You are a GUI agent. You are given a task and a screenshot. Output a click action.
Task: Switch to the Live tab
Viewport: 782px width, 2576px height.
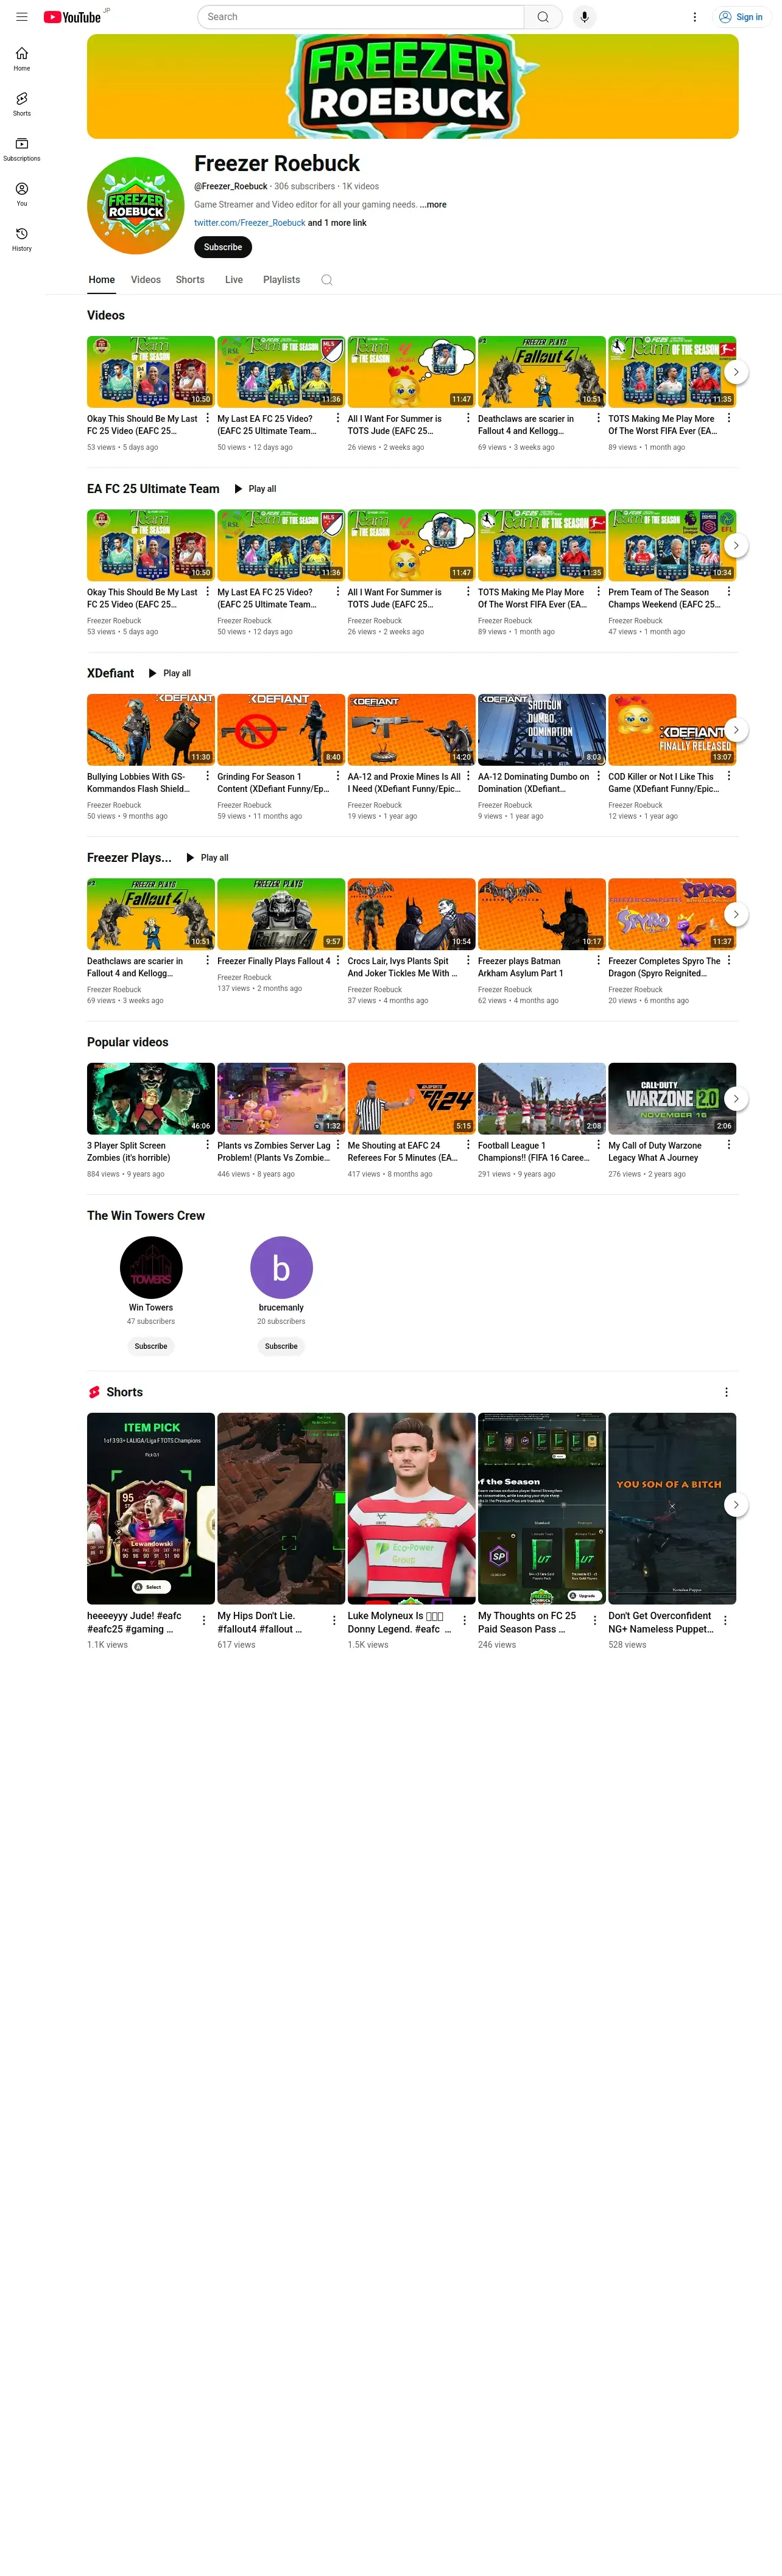tap(234, 280)
